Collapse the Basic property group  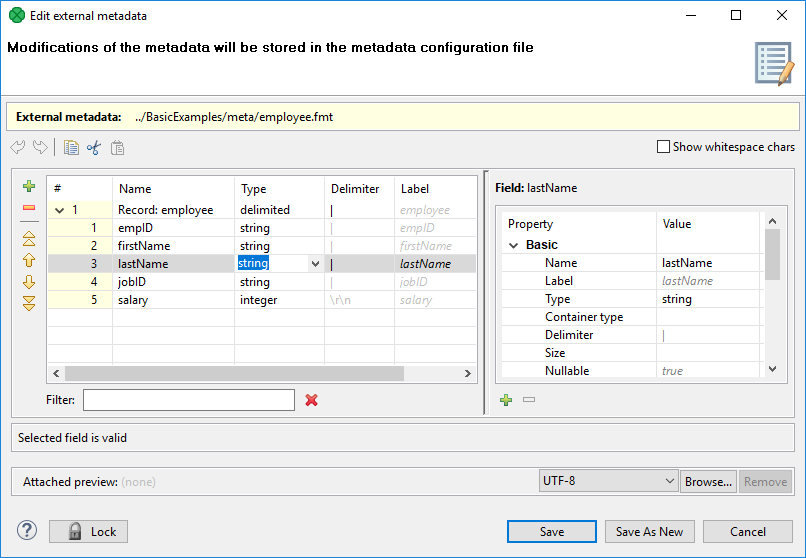pyautogui.click(x=514, y=245)
